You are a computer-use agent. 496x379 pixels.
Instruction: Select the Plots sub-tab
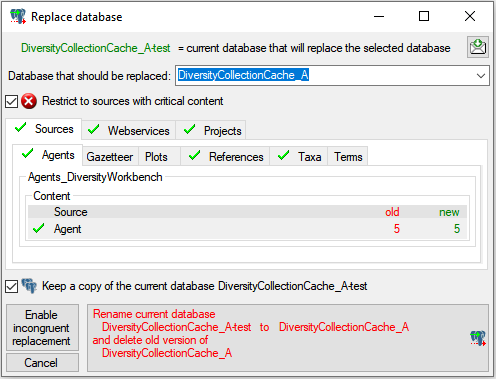[x=156, y=156]
